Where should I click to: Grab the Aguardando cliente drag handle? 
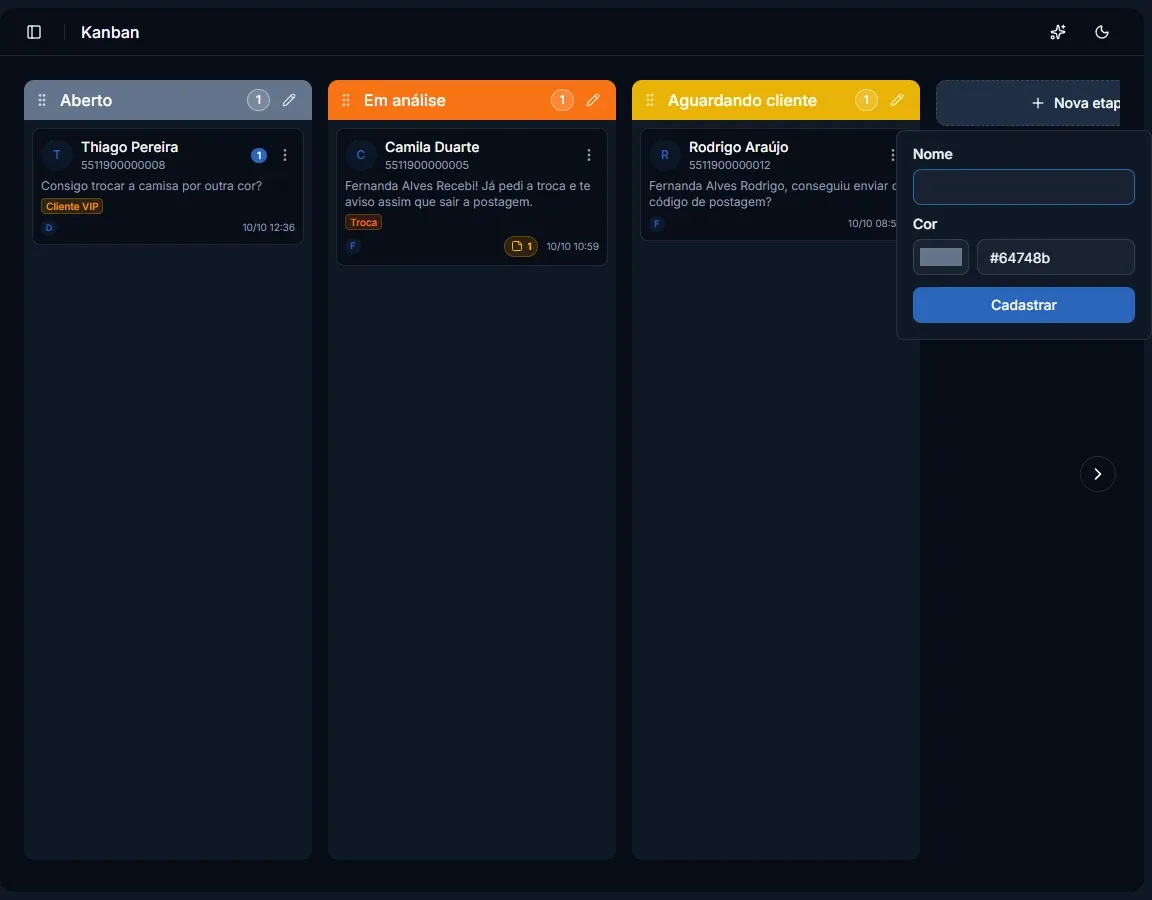(x=650, y=100)
